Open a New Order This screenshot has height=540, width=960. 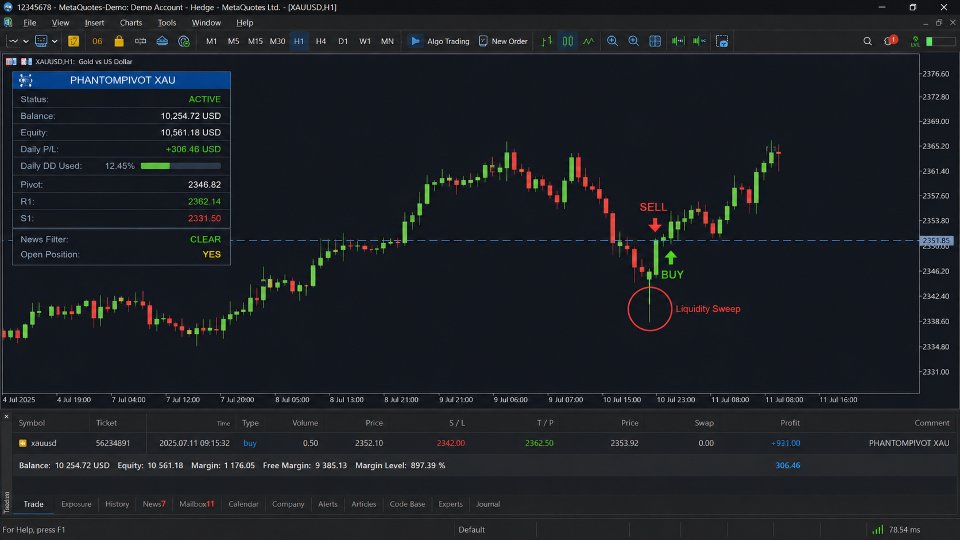503,41
